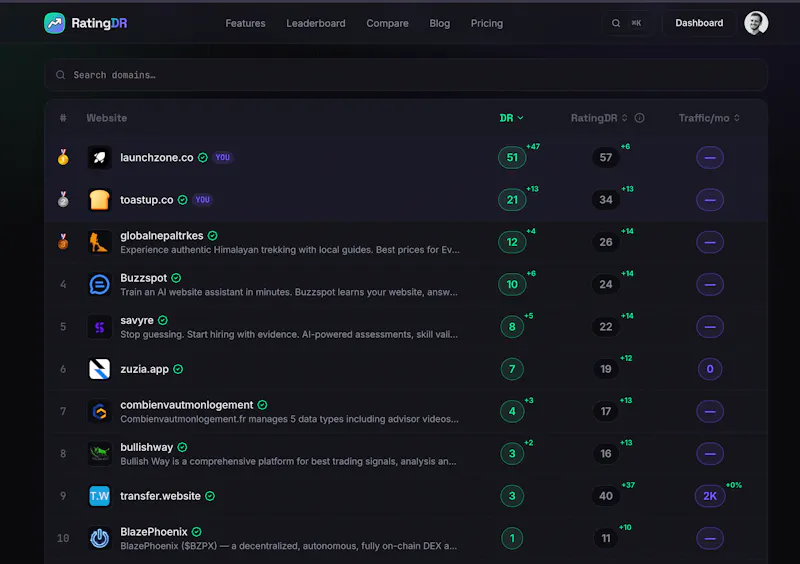Screen dimensions: 800x564
Task: Click the zuzia.app favicon
Action: point(99,369)
